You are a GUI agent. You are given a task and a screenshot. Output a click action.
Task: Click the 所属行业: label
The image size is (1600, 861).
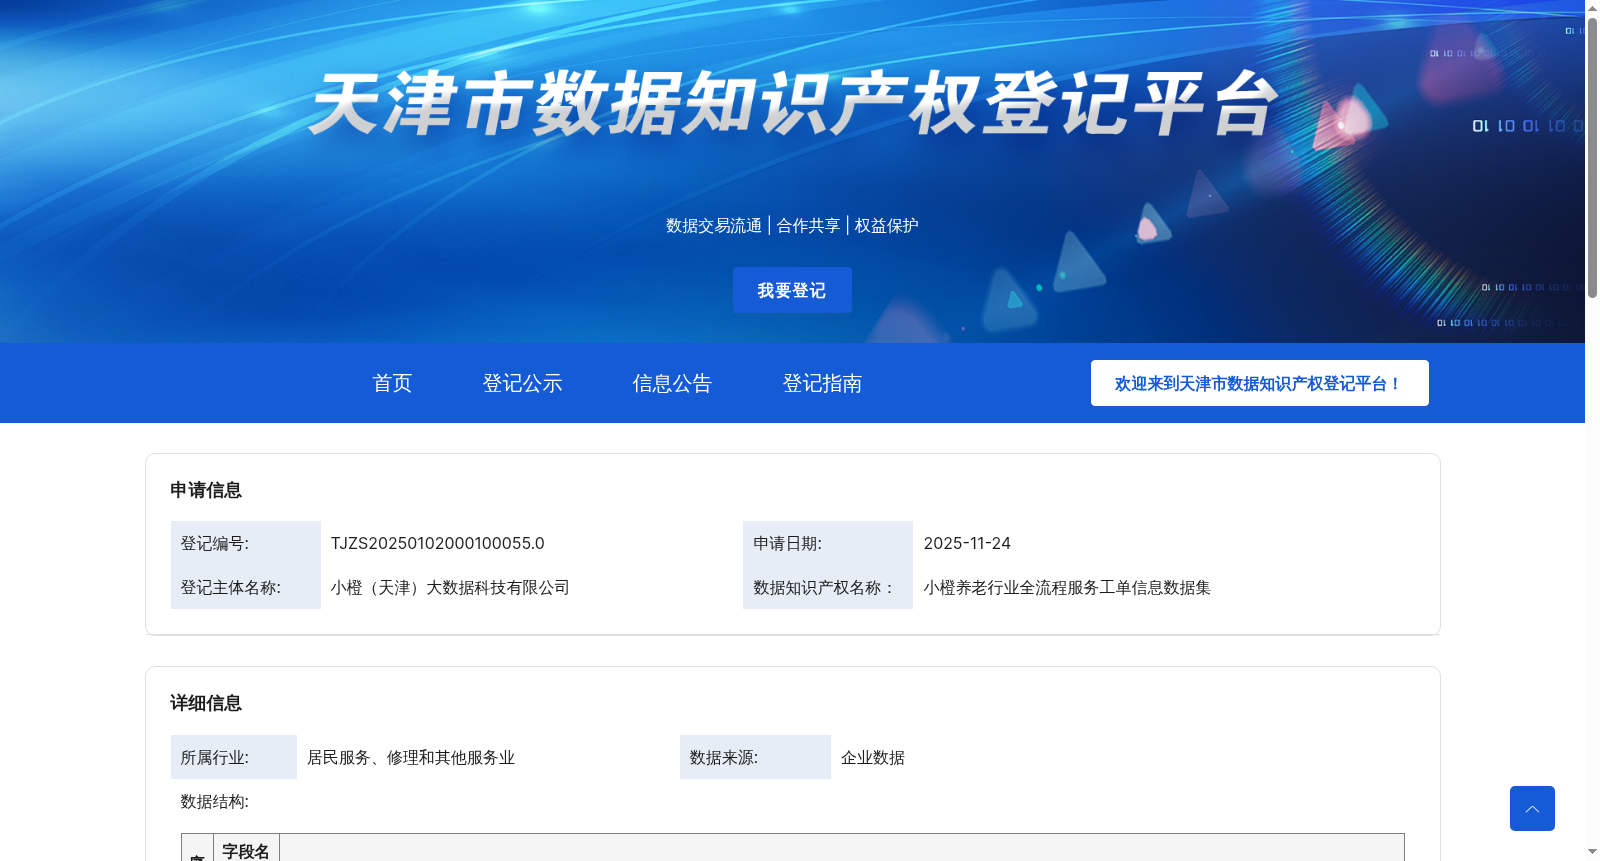click(215, 757)
